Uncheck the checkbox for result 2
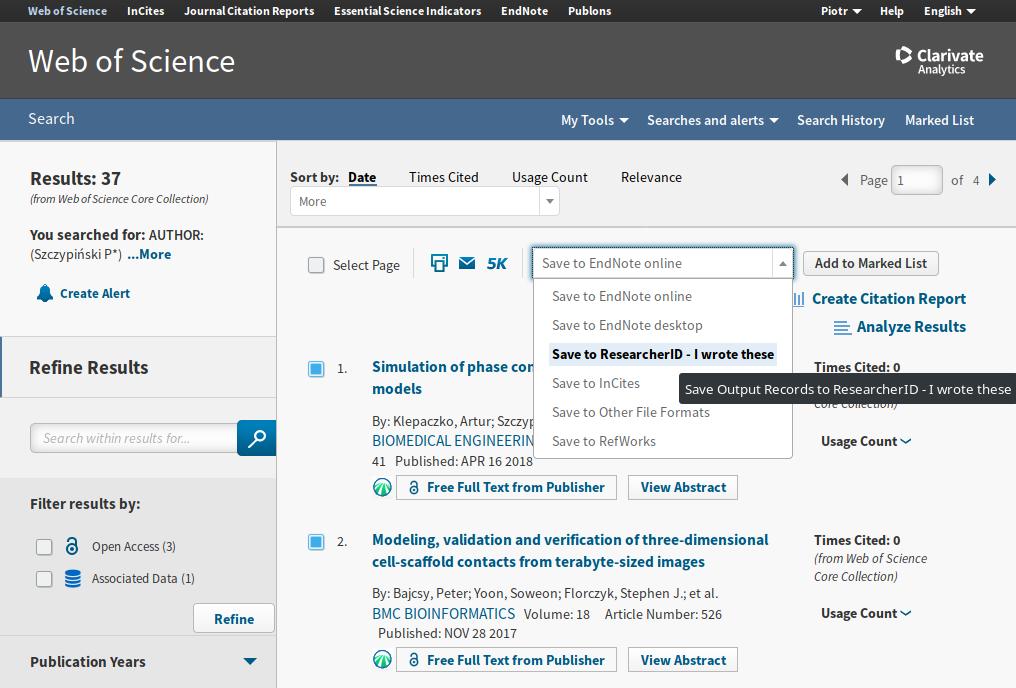The image size is (1016, 688). [316, 542]
